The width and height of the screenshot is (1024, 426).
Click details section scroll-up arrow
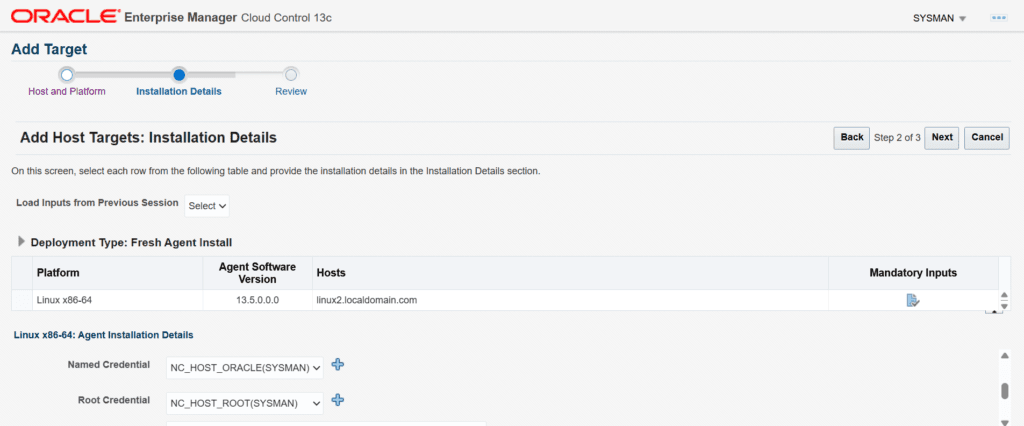point(1004,355)
